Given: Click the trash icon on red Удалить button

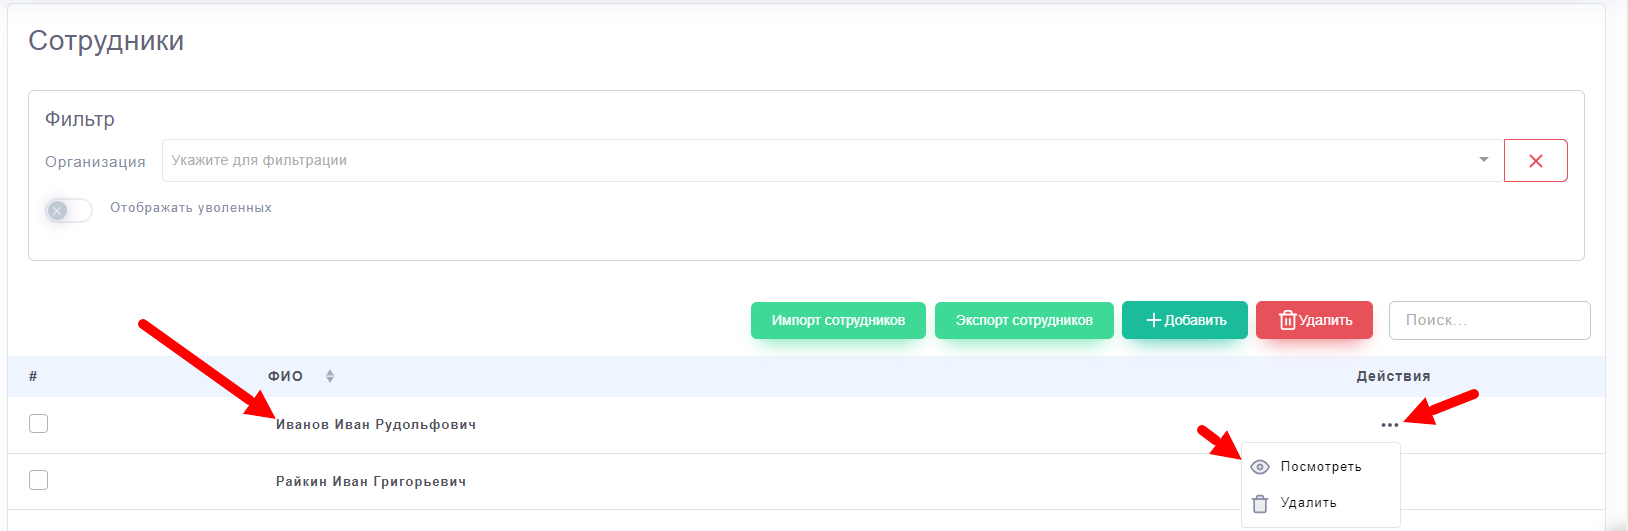Looking at the screenshot, I should (x=1287, y=320).
